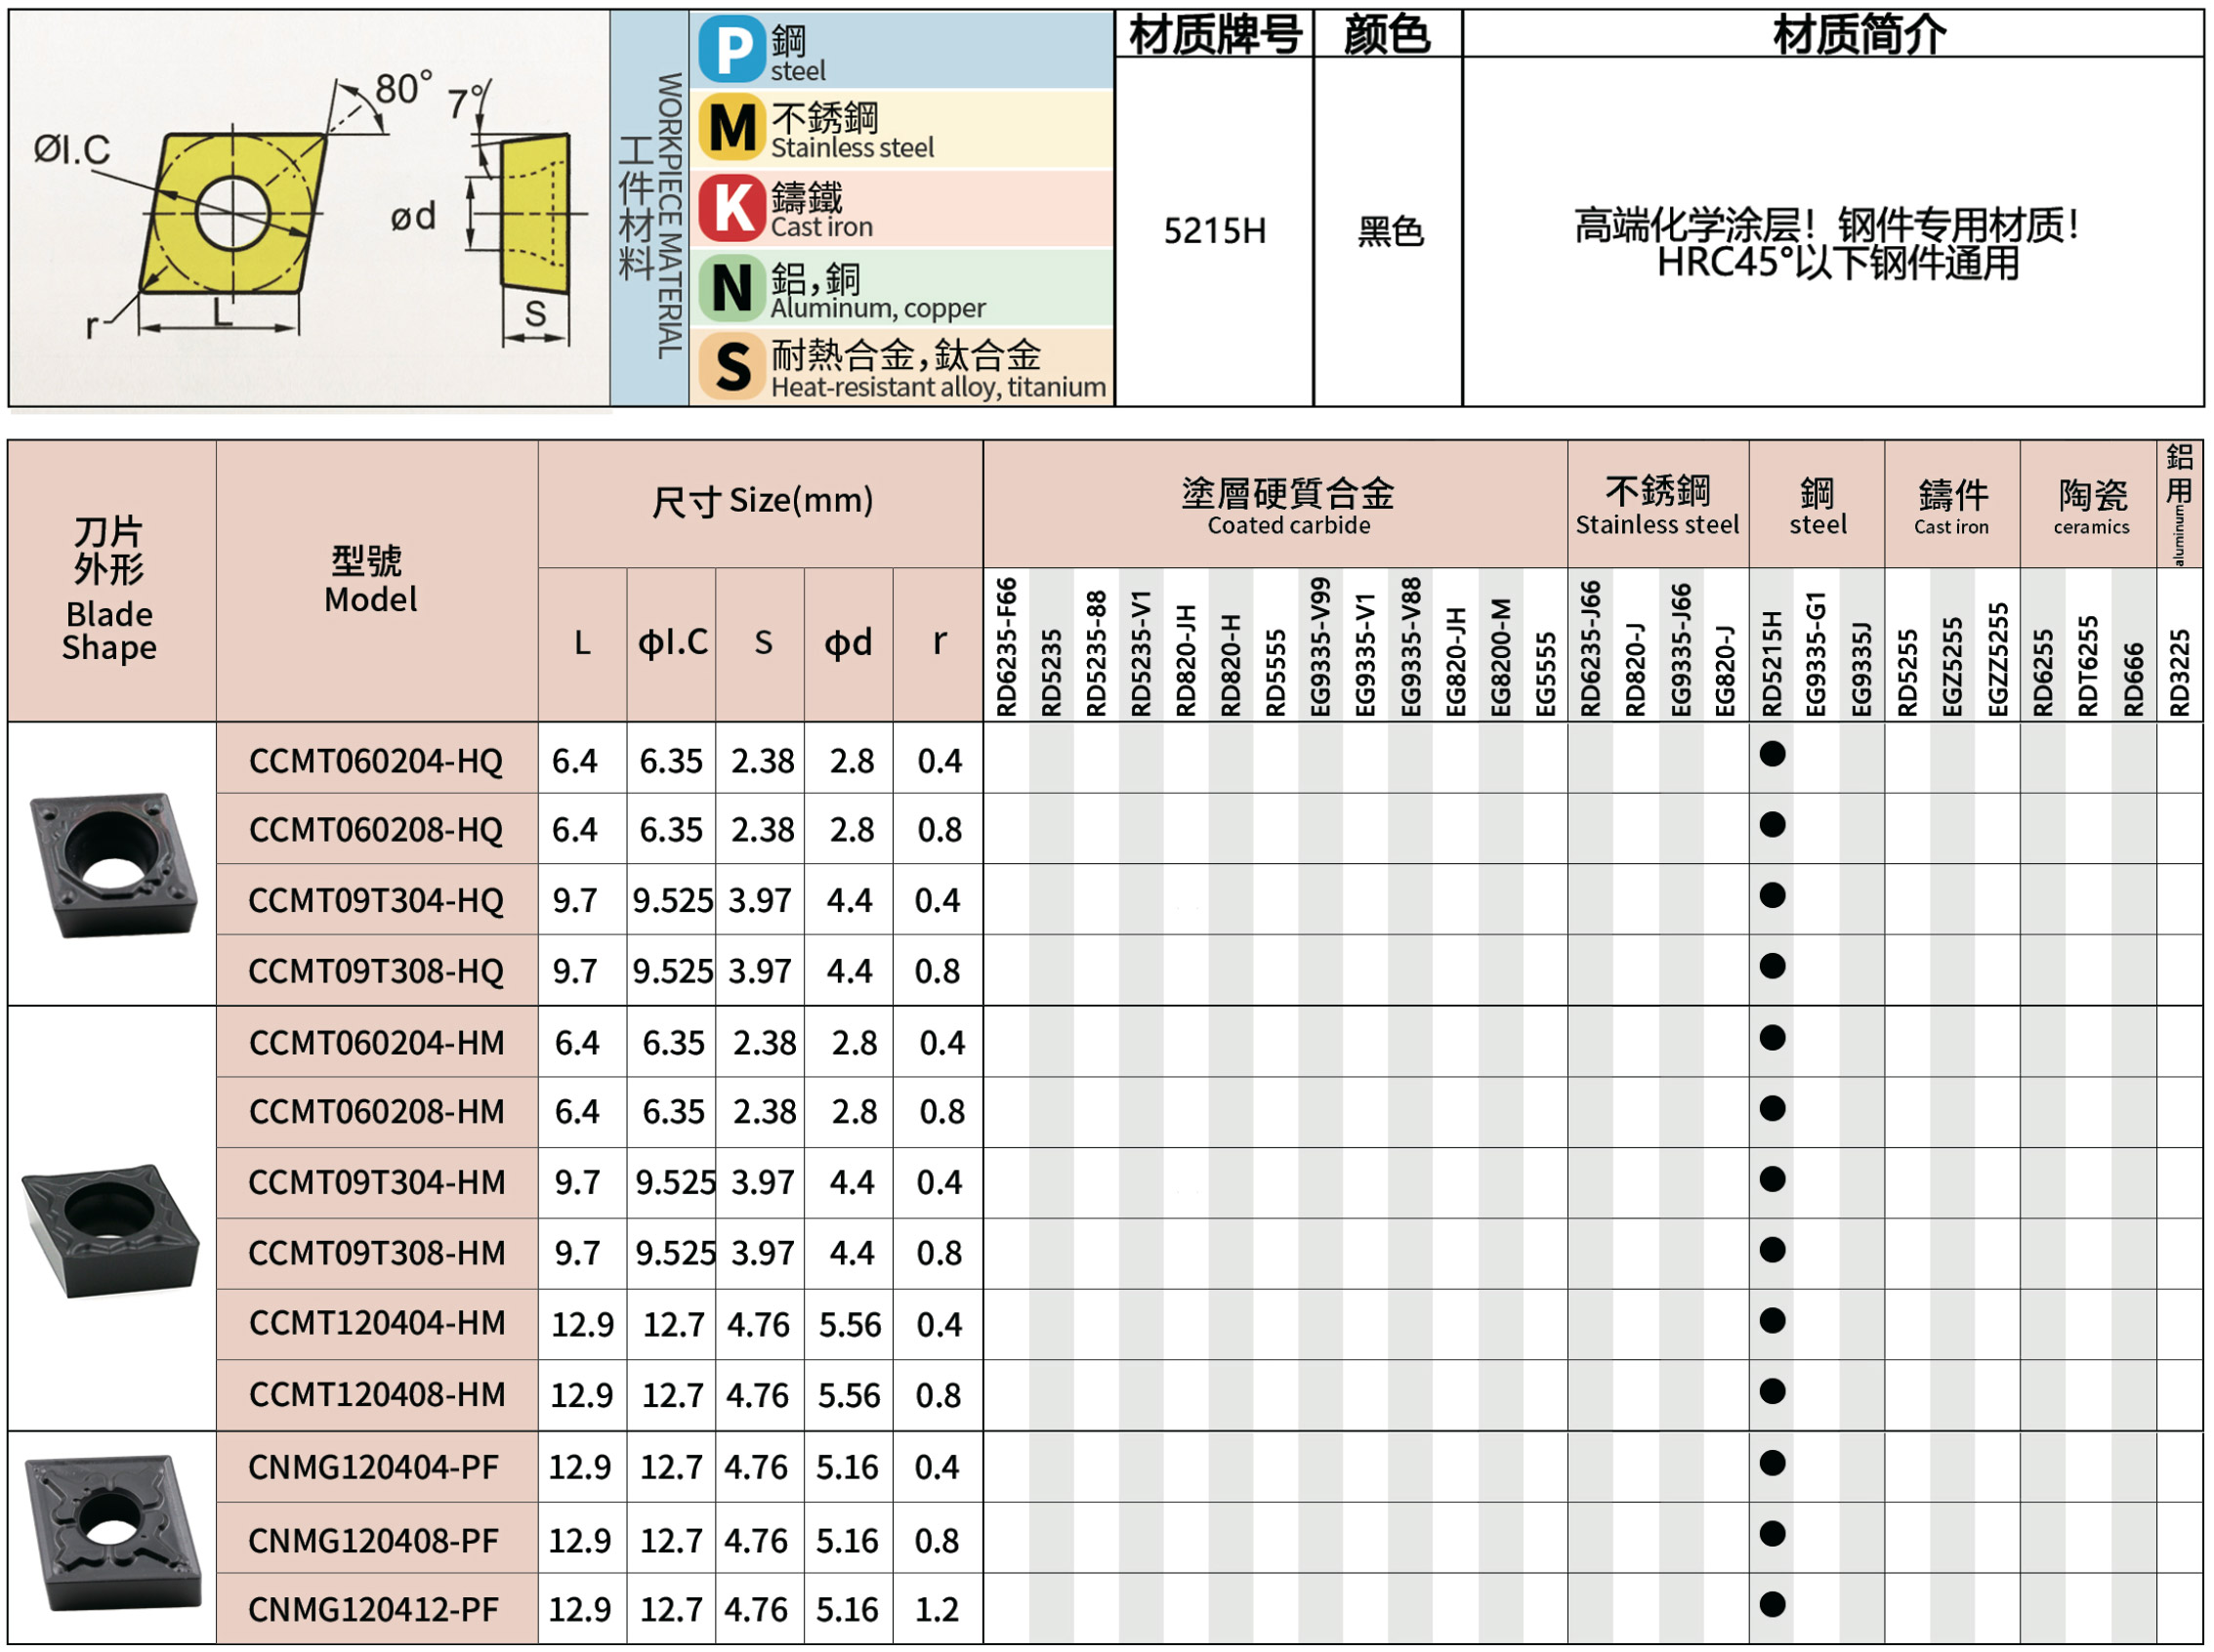The image size is (2214, 1652).
Task: Click the CNMG PF insert photo
Action: pos(113,1533)
